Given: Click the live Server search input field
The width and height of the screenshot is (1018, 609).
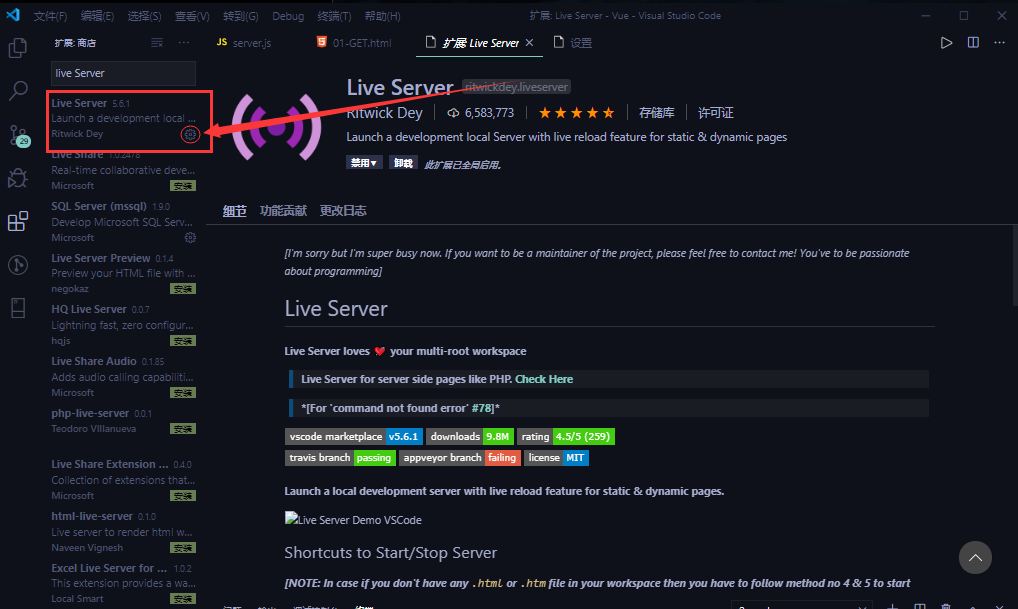Looking at the screenshot, I should (x=122, y=73).
